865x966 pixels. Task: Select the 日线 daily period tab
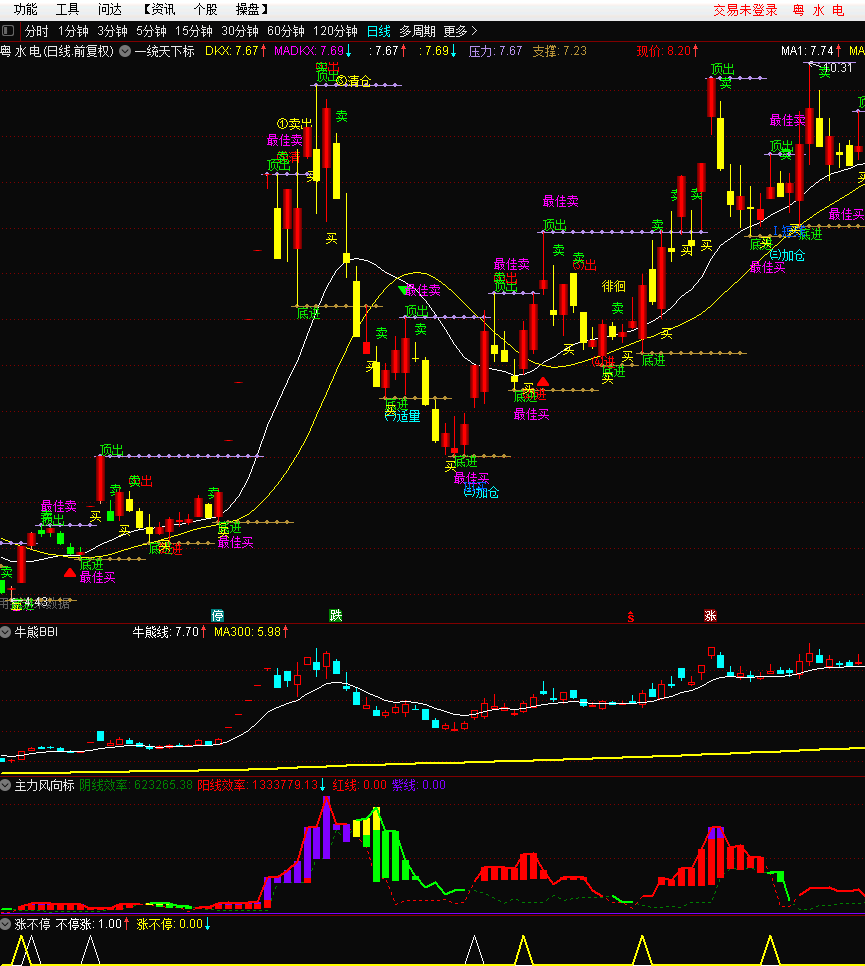[x=378, y=31]
